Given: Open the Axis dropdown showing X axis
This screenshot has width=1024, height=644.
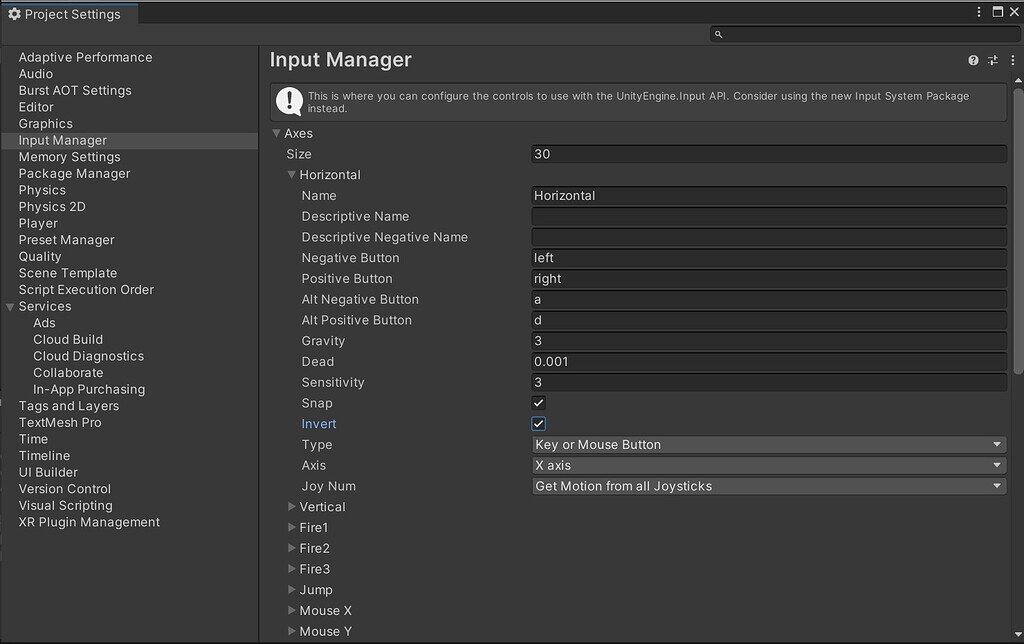Looking at the screenshot, I should coord(768,465).
